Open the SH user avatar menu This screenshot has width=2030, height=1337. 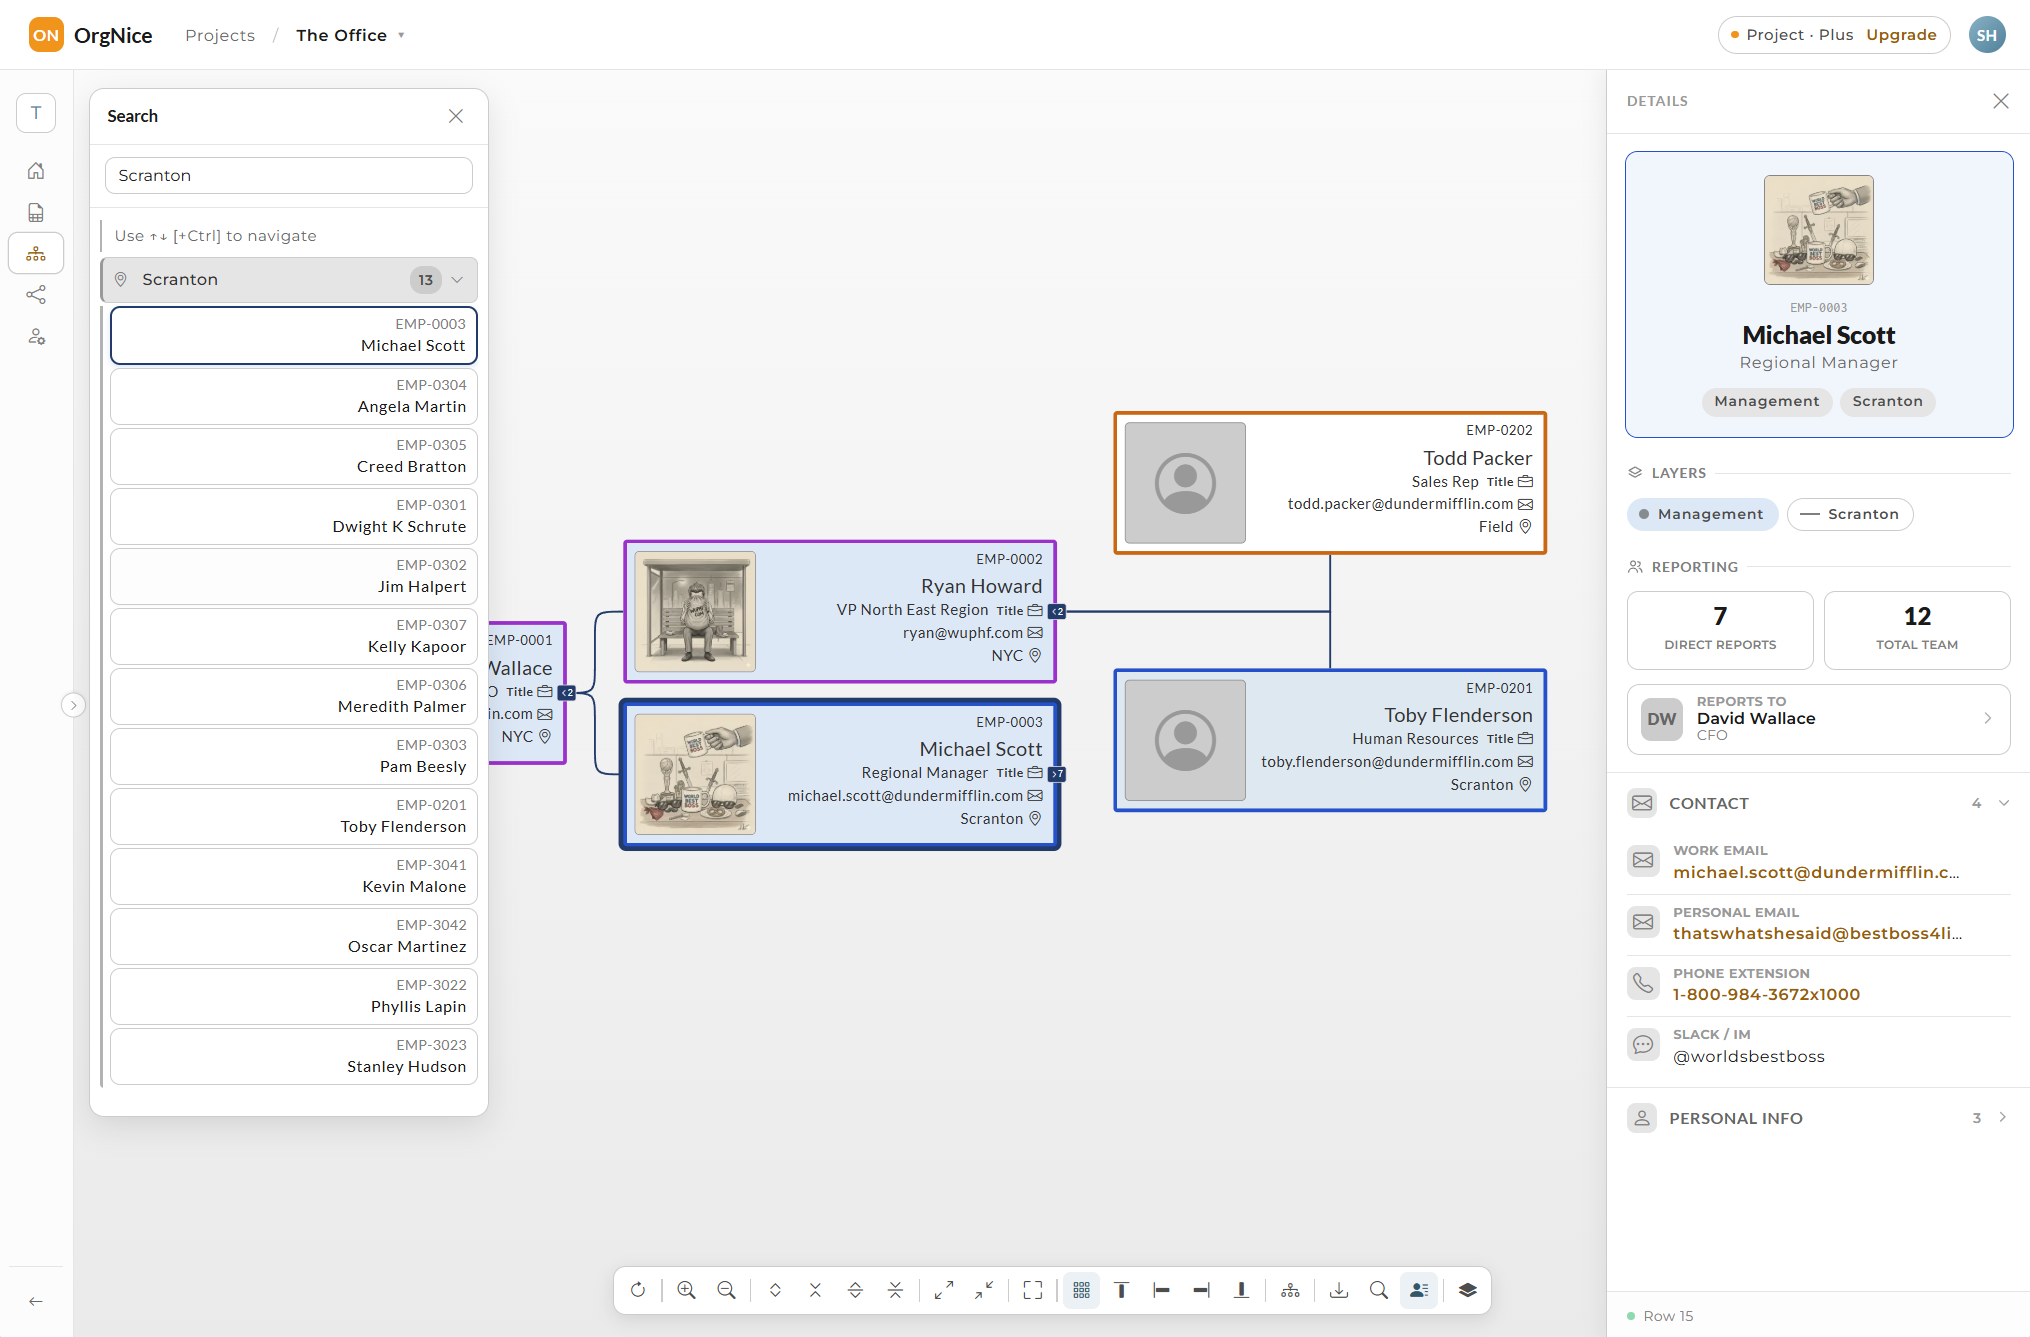(x=1987, y=35)
